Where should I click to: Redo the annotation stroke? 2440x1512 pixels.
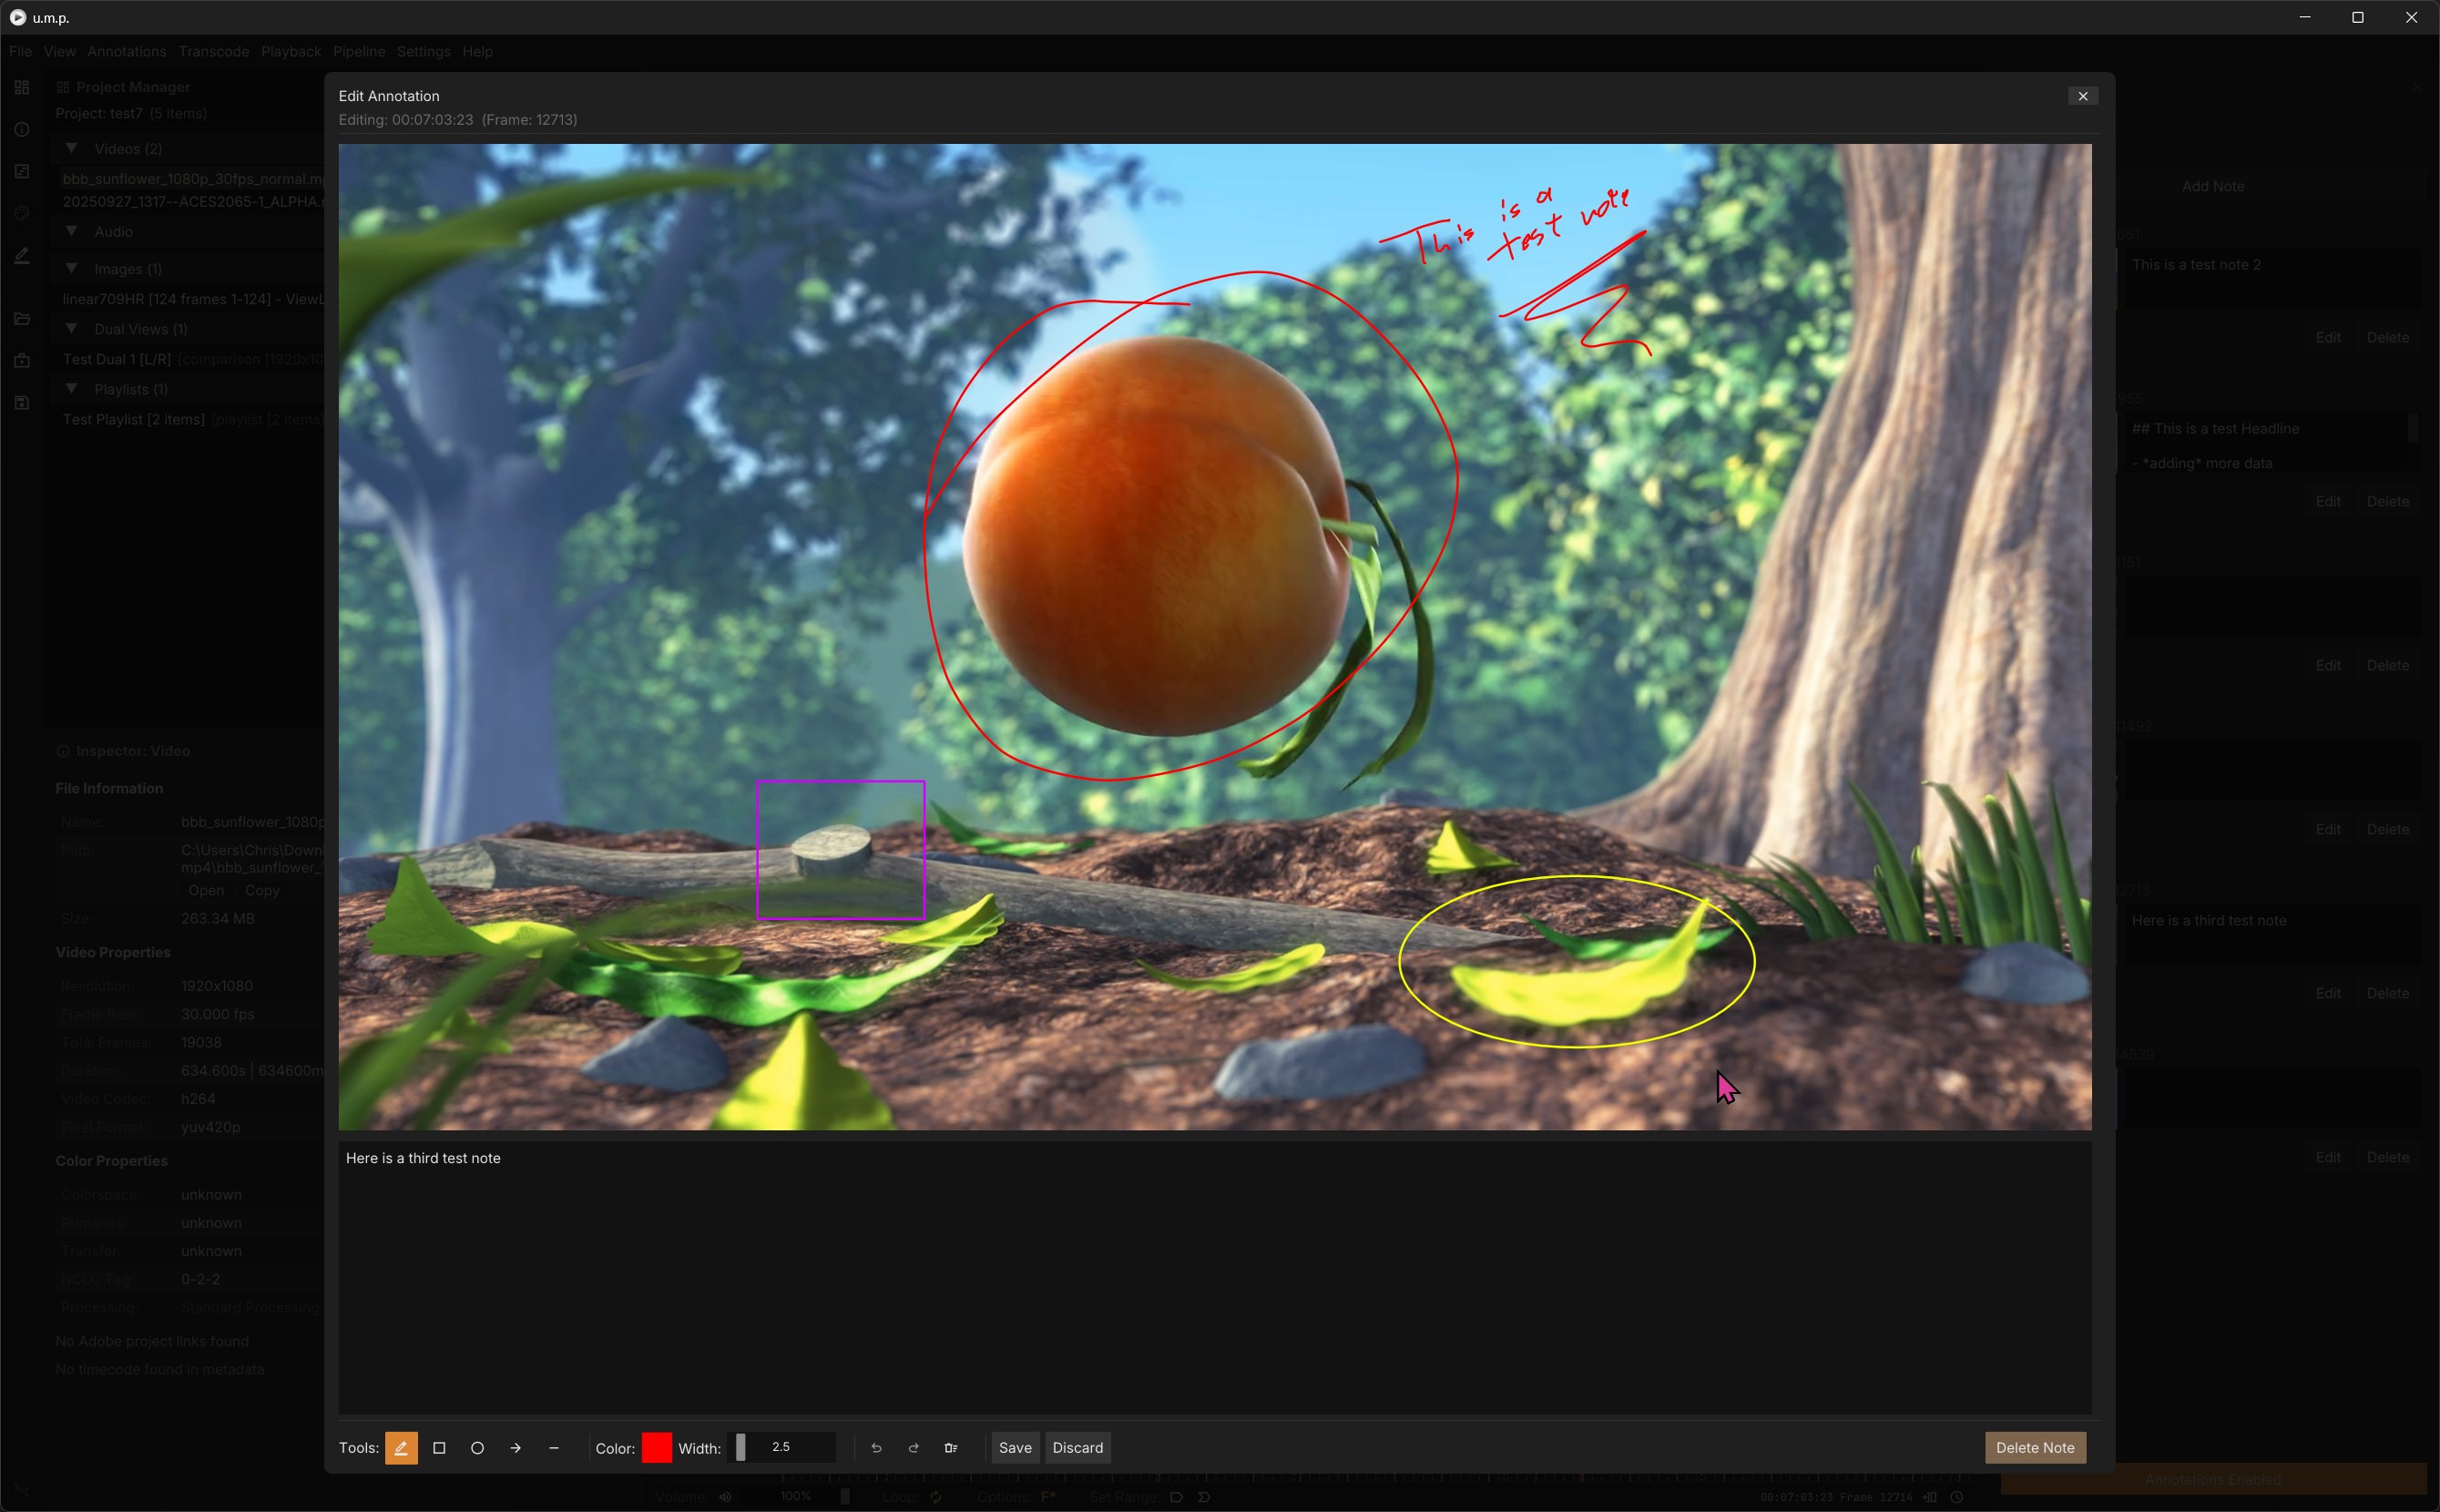pos(913,1447)
